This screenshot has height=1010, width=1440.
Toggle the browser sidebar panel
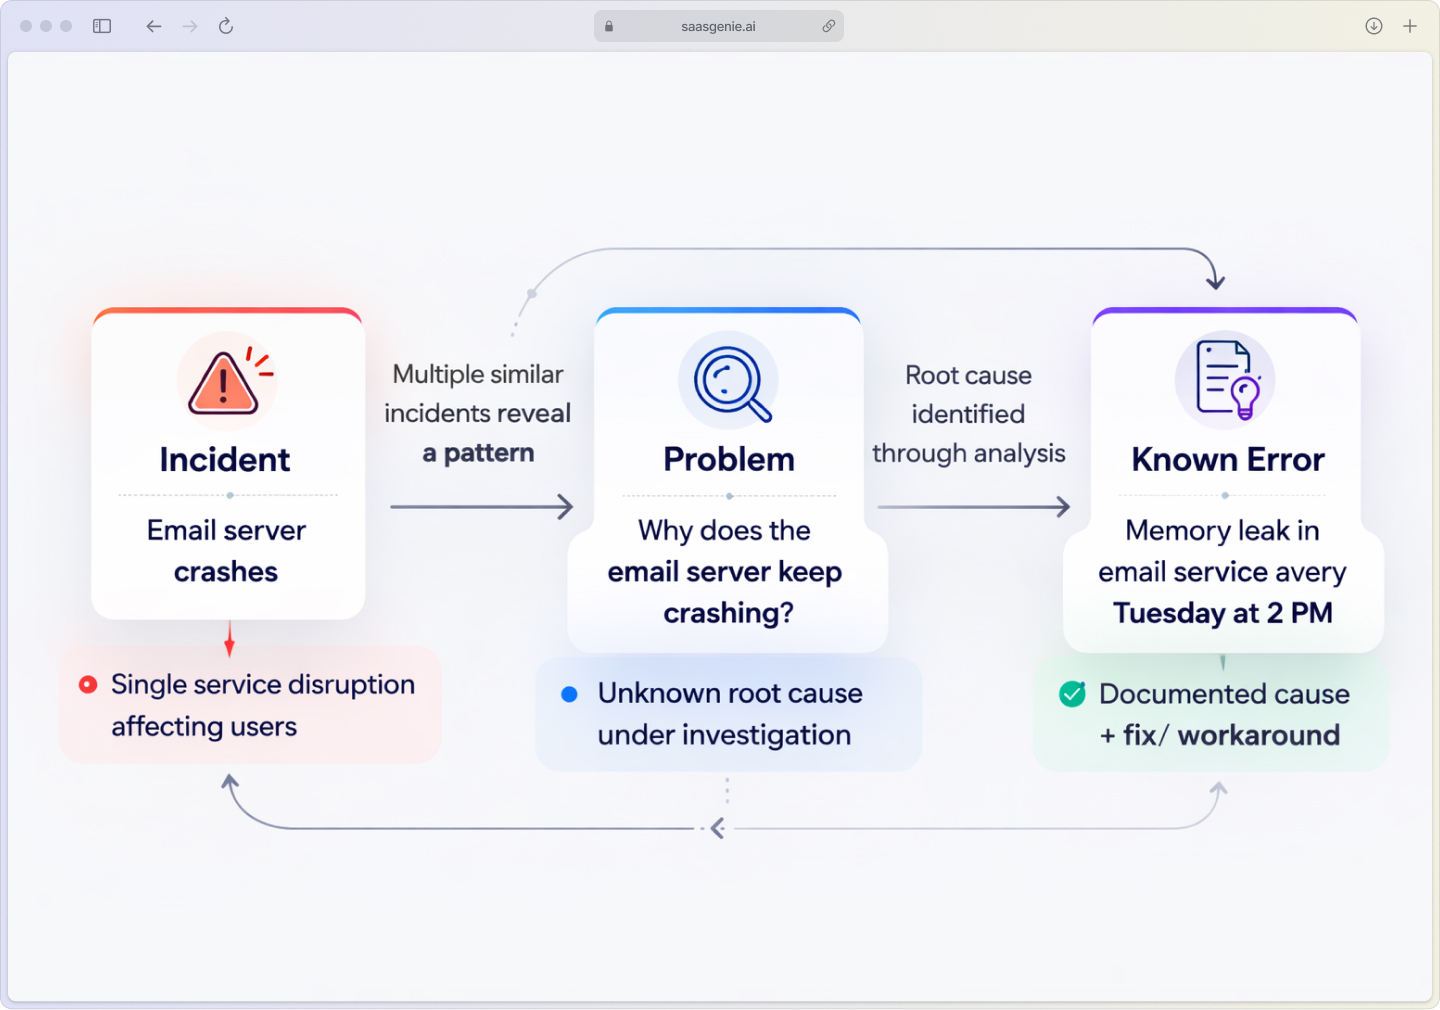tap(101, 26)
